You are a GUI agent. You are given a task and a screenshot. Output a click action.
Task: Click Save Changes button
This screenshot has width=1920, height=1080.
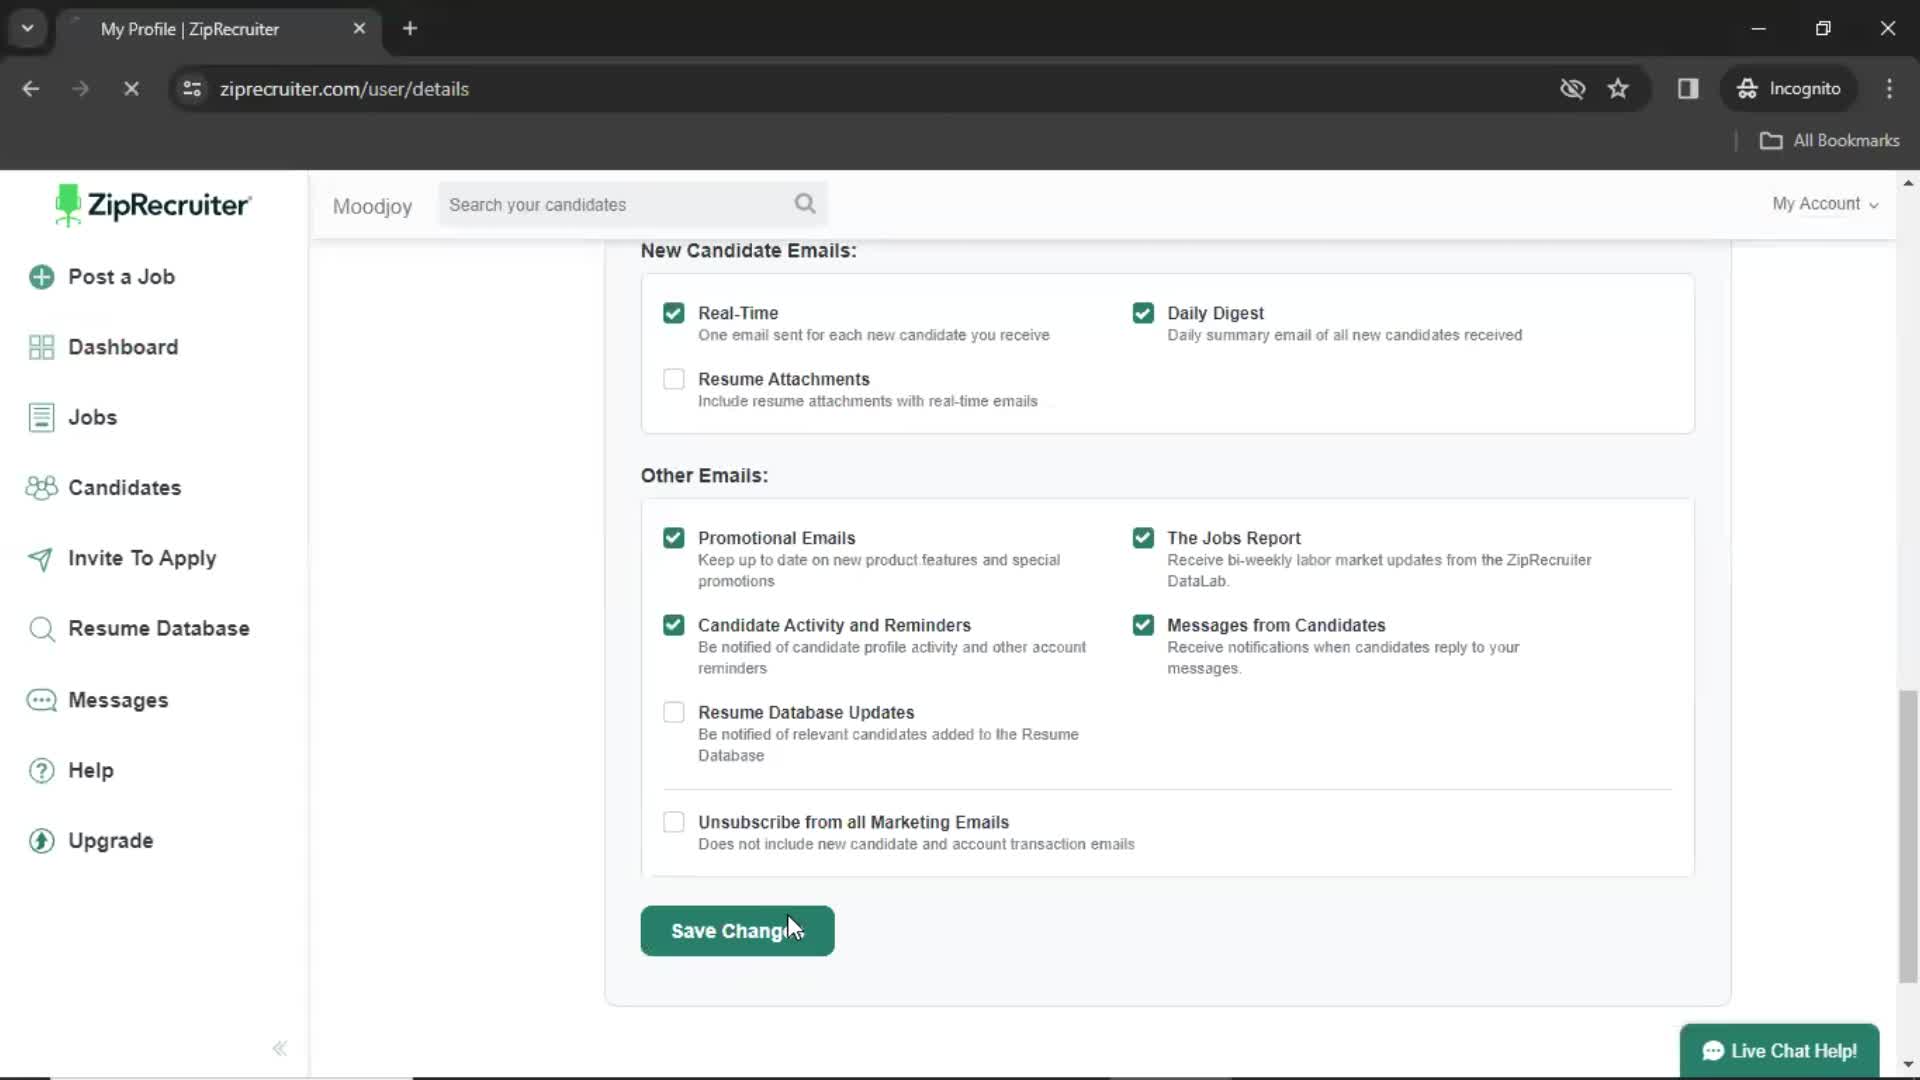pyautogui.click(x=737, y=931)
